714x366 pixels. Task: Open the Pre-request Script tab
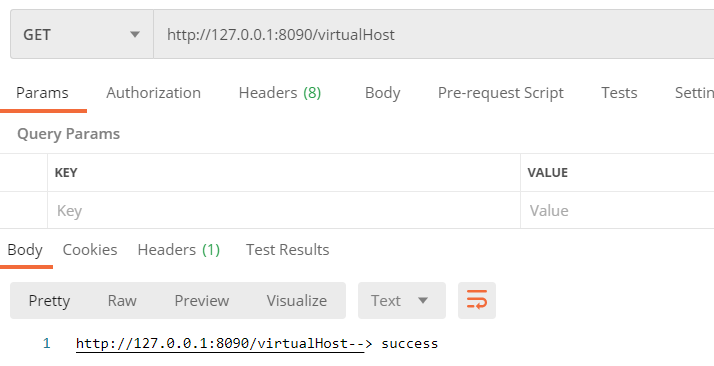pos(500,93)
